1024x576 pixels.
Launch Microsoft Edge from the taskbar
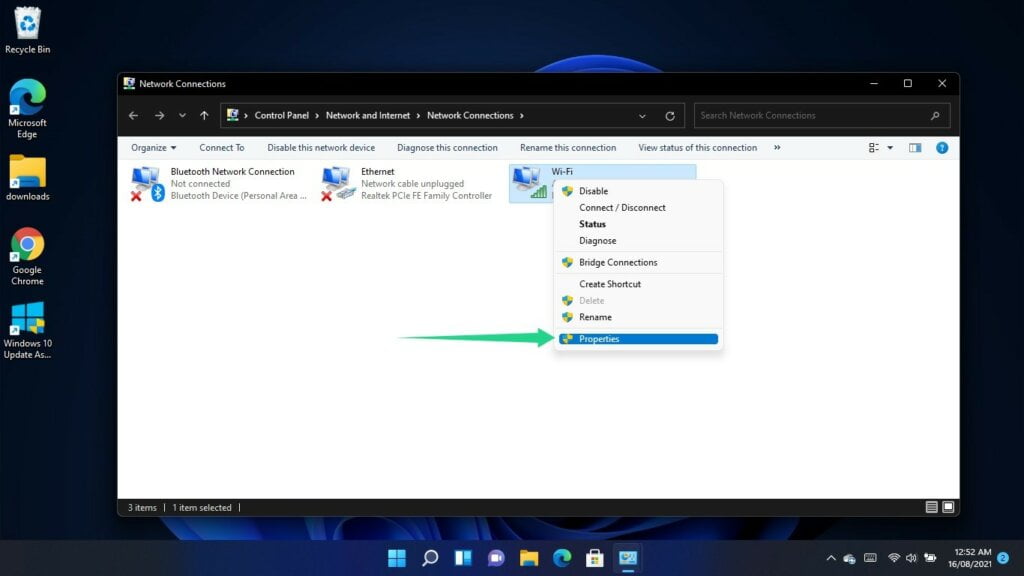coord(561,558)
